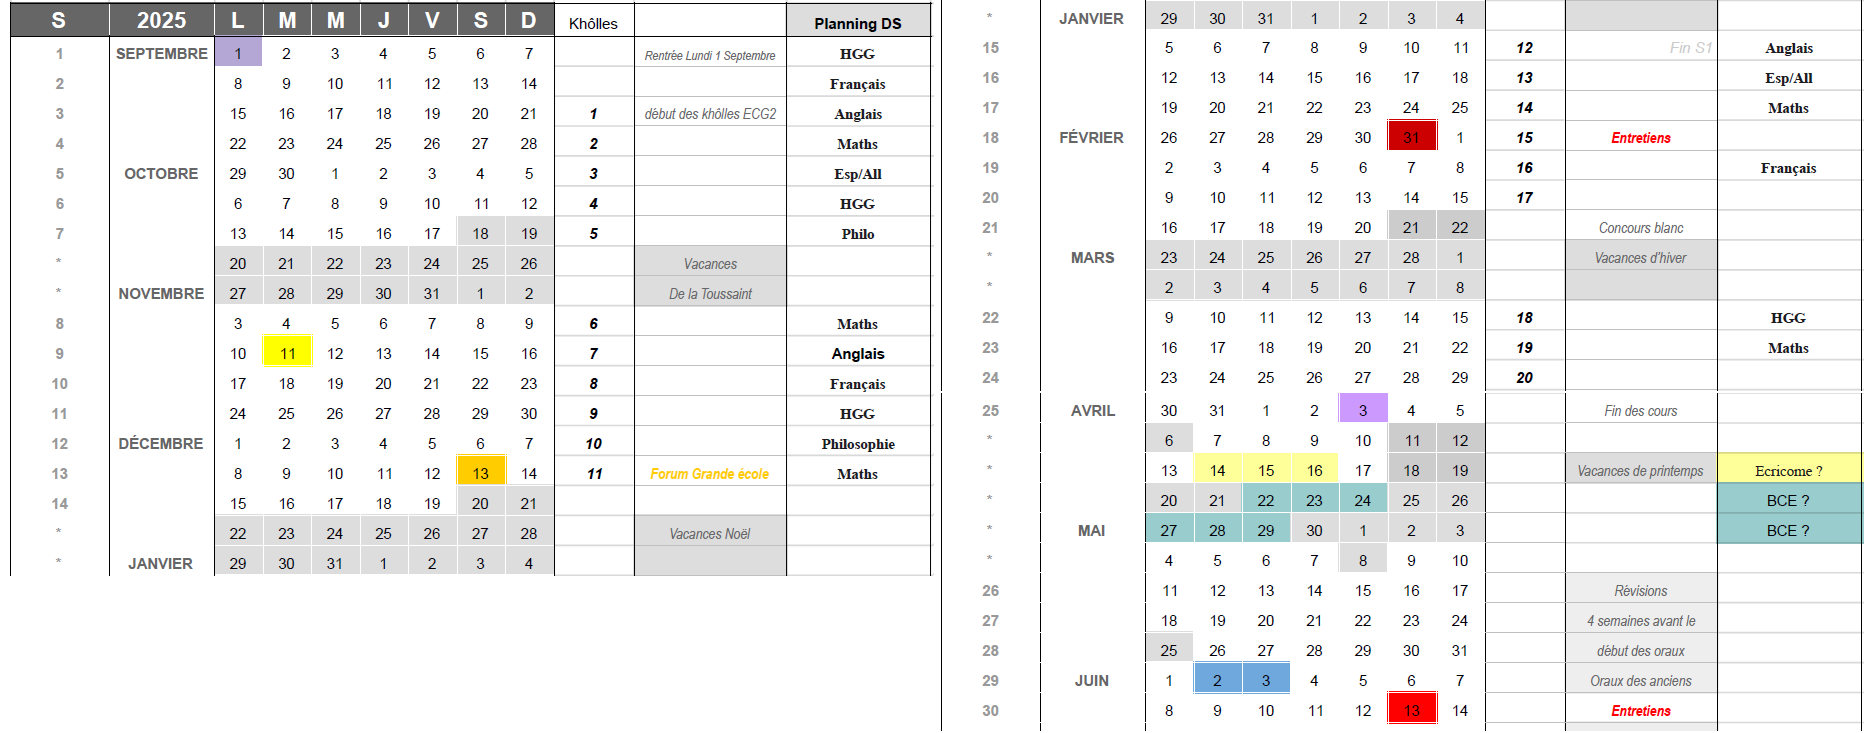1864x733 pixels.
Task: Select the 'Philosophie' DS entry
Action: [857, 444]
